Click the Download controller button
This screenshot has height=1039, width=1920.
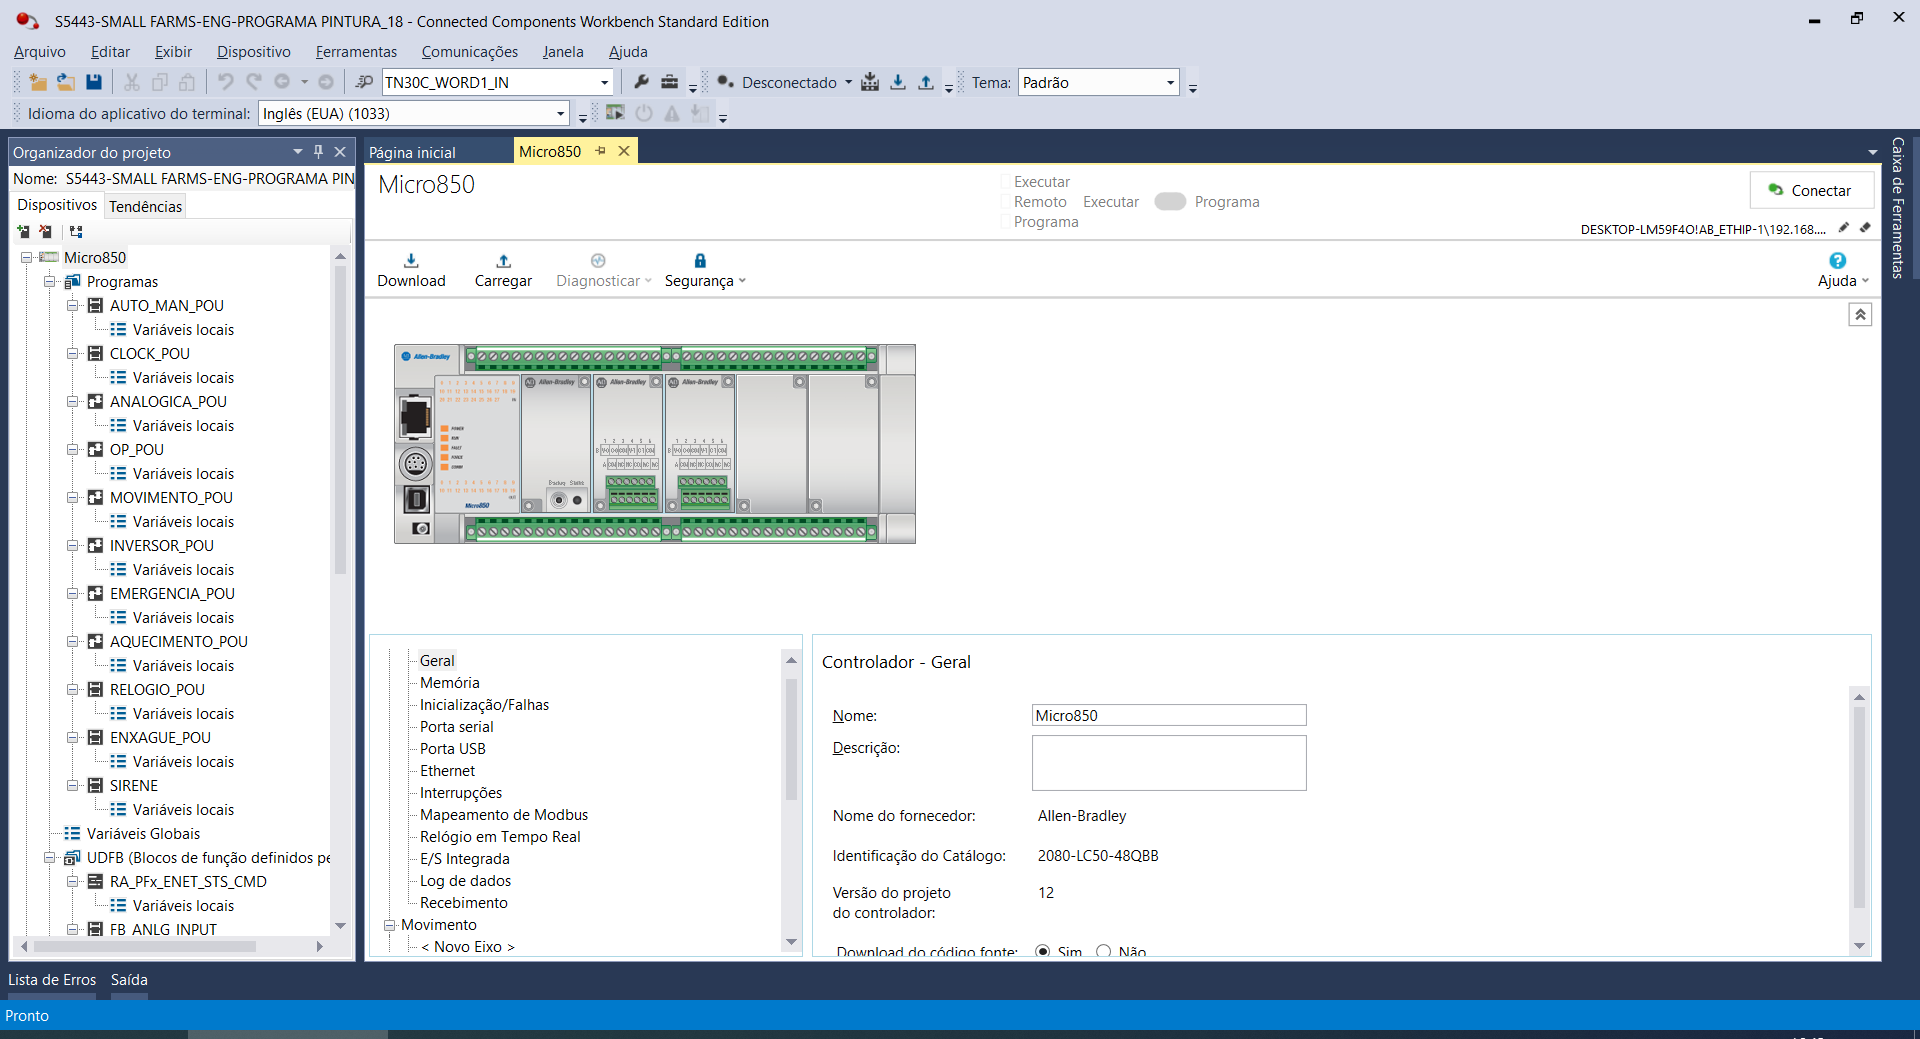(411, 270)
